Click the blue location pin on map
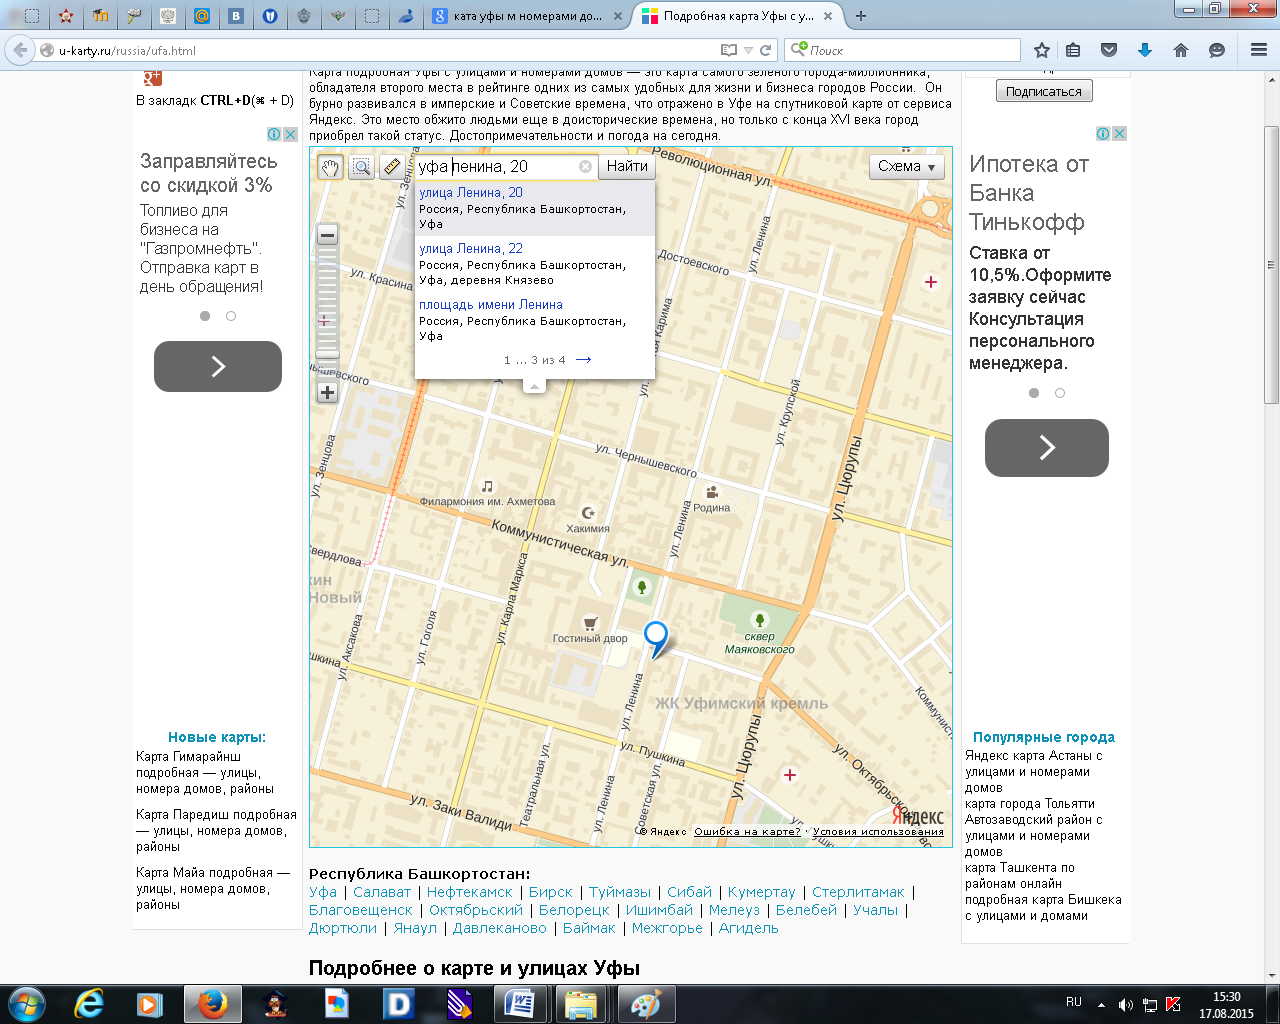1280x1024 pixels. tap(656, 639)
